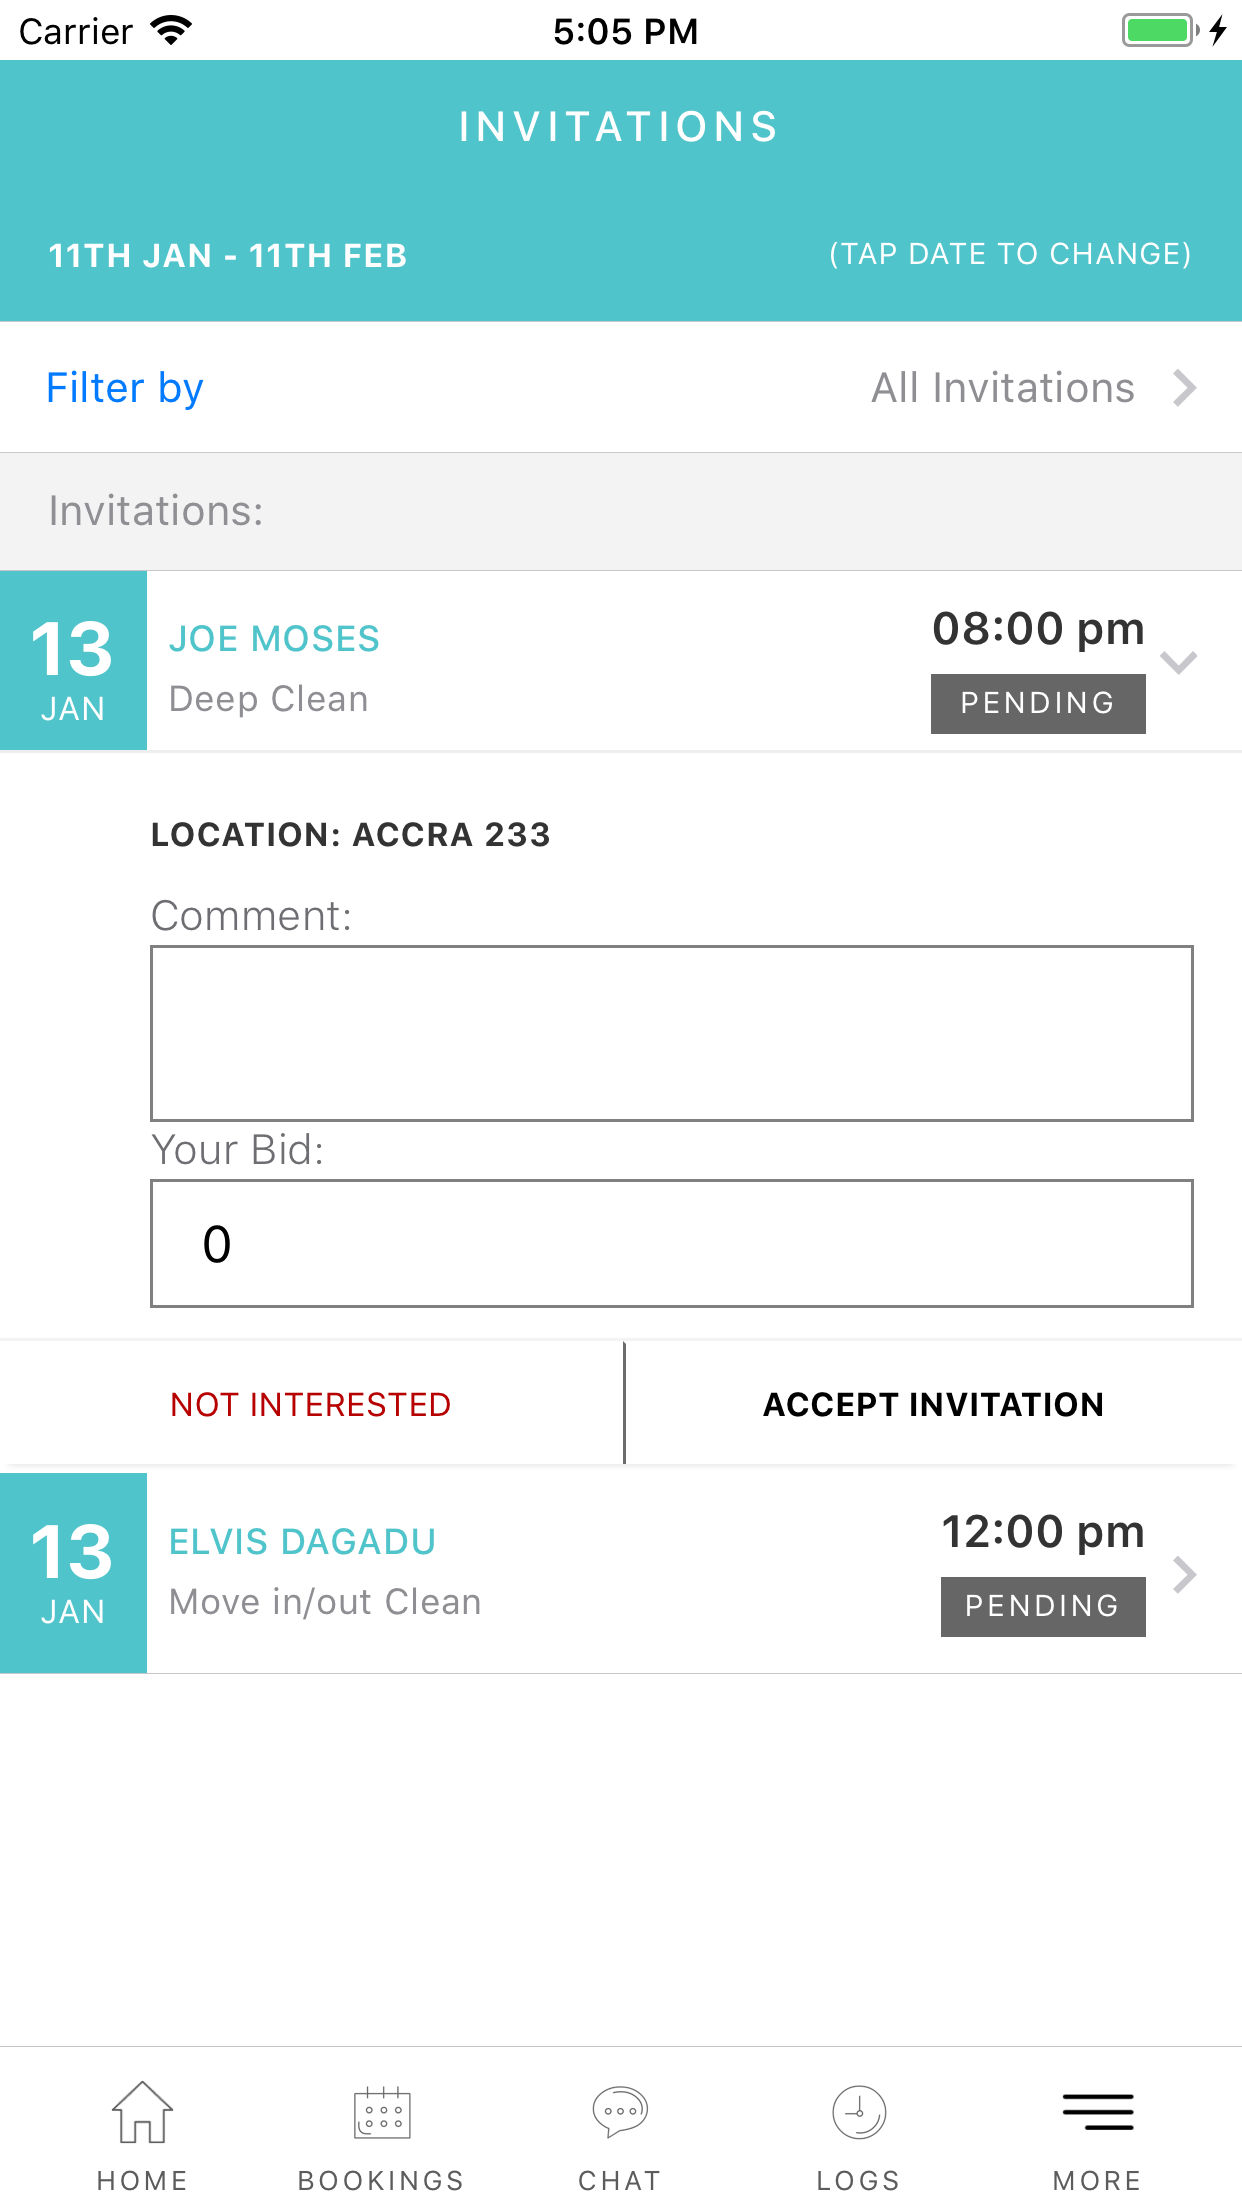Screen dimensions: 1242x2208
Task: Tap the Filter by label
Action: [125, 388]
